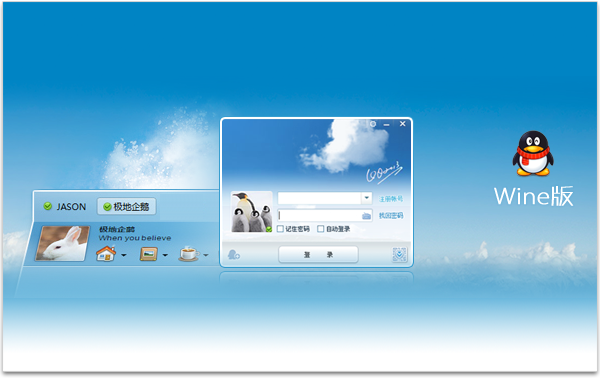Click the 'When you believe' signature text
Viewport: 600px width, 380px height.
[x=135, y=238]
